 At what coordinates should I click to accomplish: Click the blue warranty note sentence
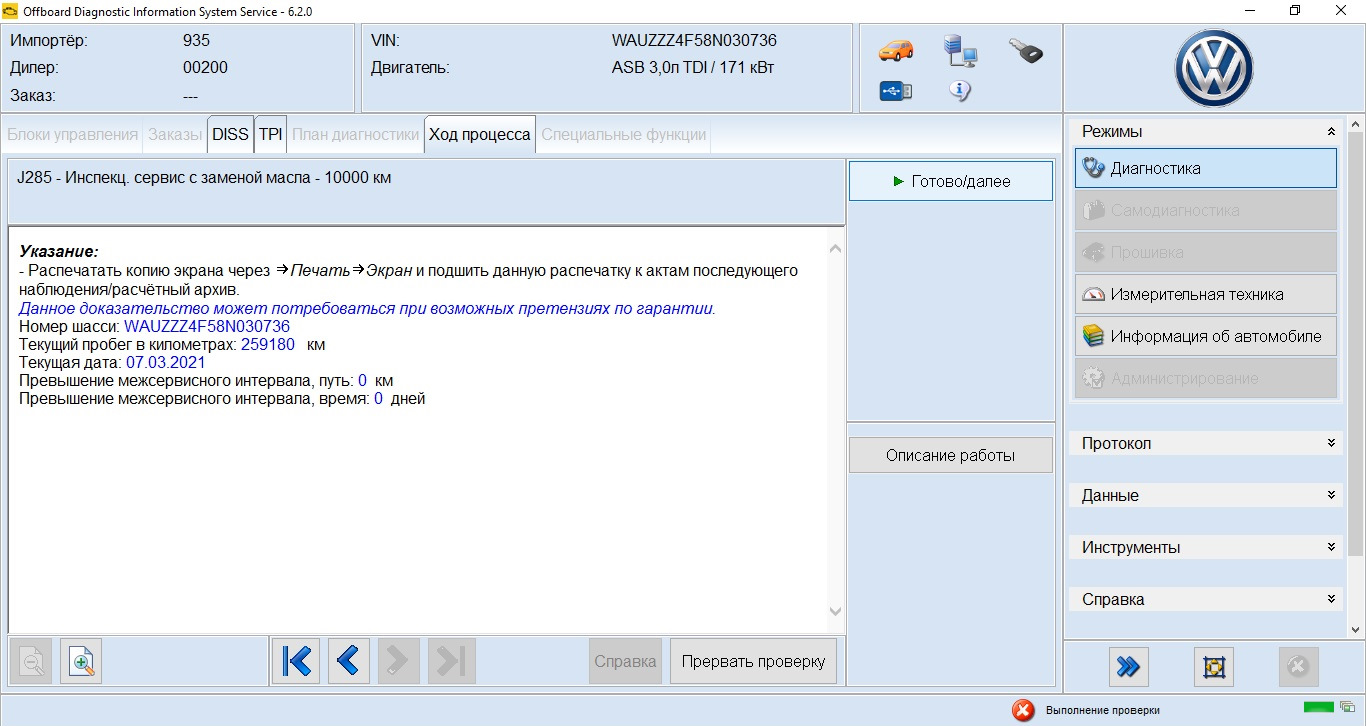tap(367, 309)
